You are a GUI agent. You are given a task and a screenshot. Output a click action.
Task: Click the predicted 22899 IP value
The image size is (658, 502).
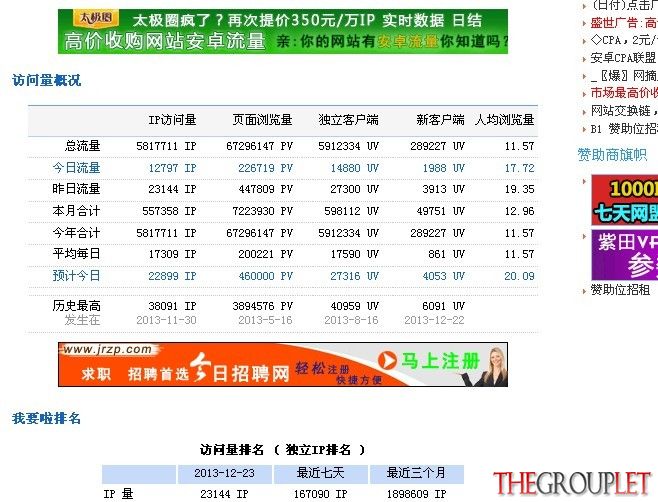tap(172, 276)
